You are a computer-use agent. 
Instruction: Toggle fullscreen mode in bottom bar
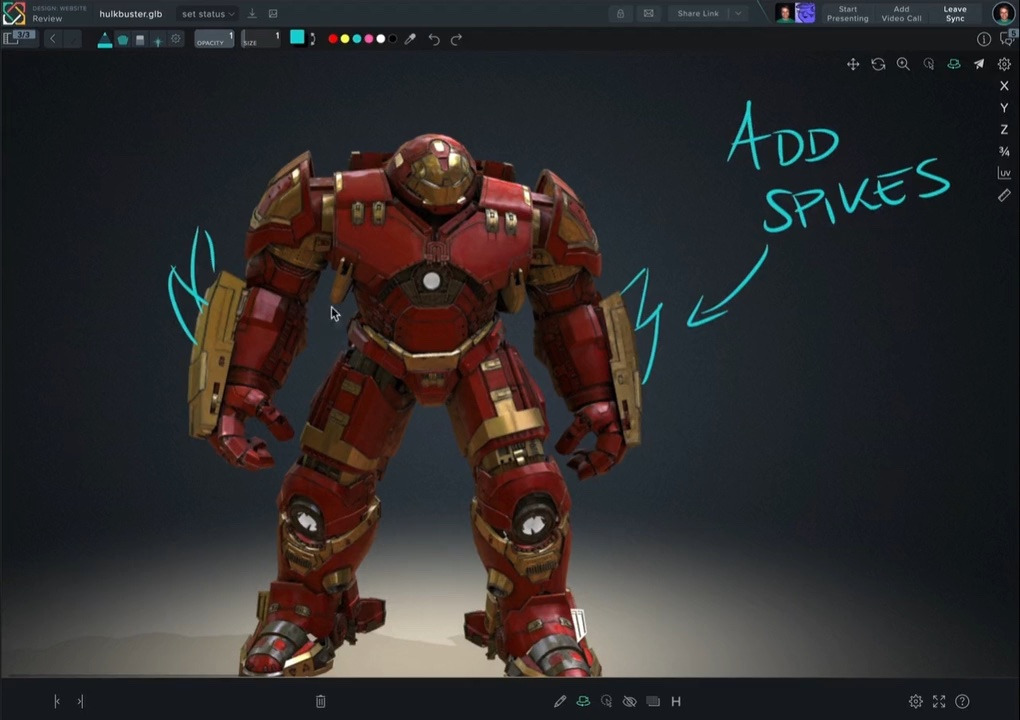pos(938,701)
